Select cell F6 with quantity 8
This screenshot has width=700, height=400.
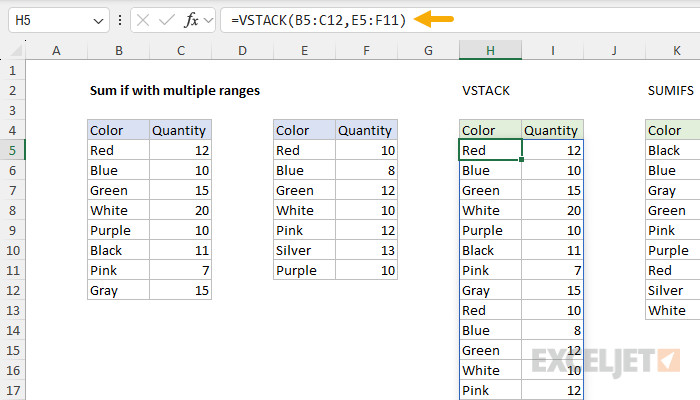tap(367, 171)
